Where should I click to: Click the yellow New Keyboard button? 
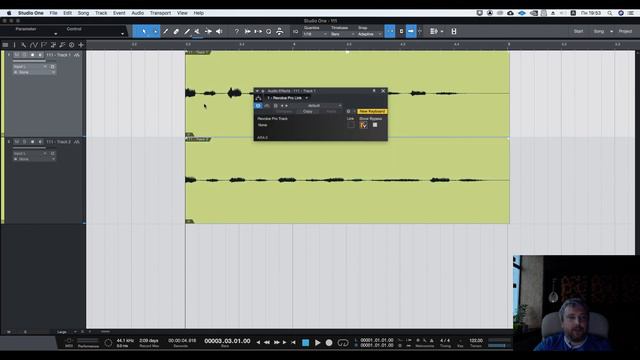click(372, 111)
